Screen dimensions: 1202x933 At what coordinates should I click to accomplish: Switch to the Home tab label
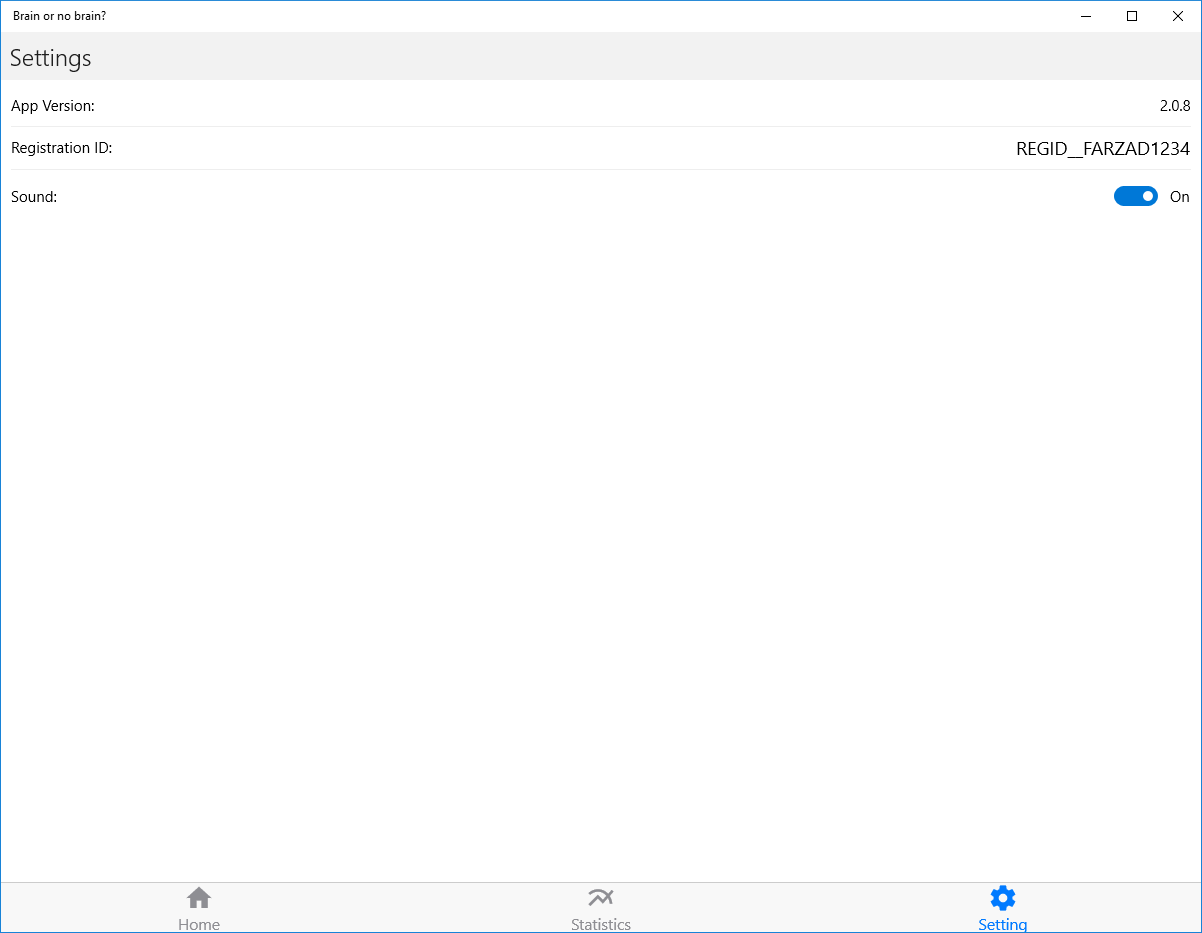click(x=199, y=924)
